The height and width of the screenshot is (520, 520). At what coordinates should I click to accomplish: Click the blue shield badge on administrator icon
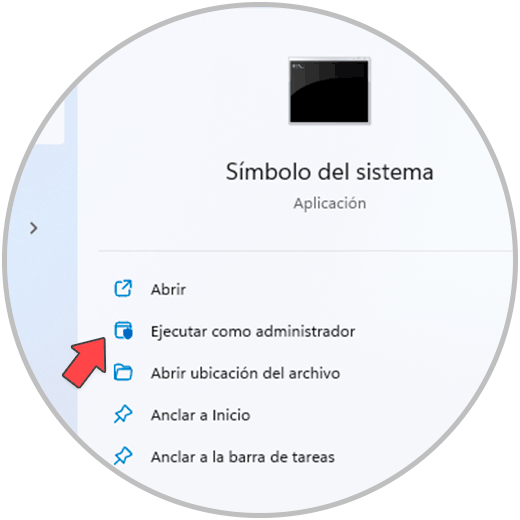coord(128,334)
